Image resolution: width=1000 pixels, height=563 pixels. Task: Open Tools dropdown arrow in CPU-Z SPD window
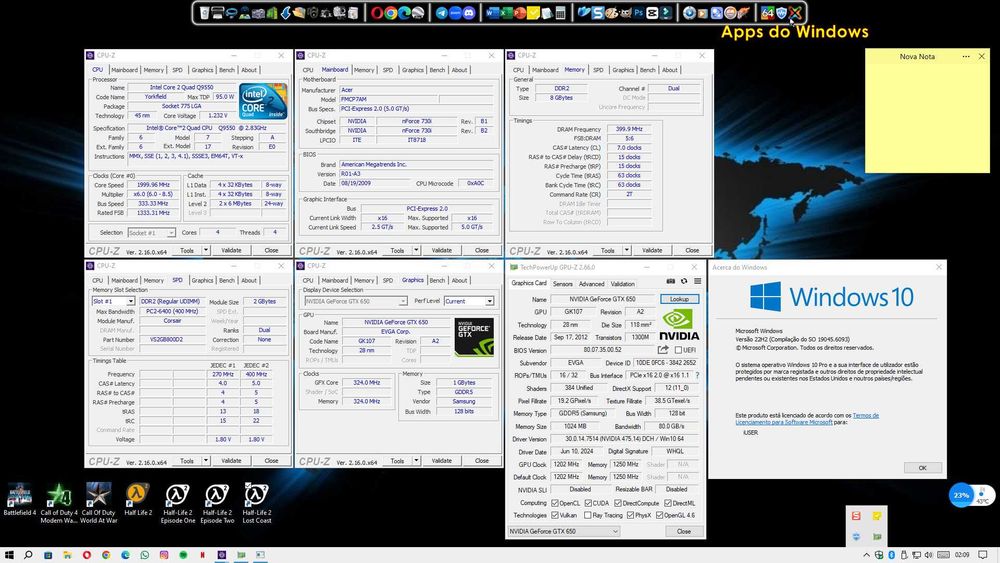point(206,460)
